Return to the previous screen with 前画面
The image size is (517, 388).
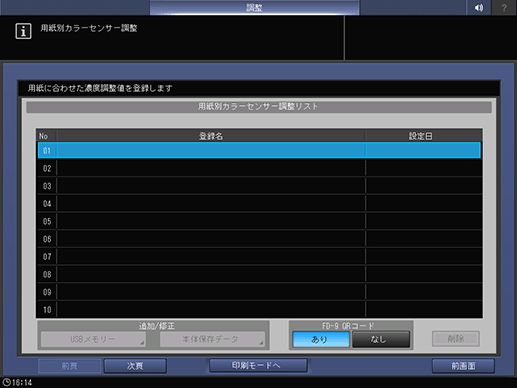point(463,366)
